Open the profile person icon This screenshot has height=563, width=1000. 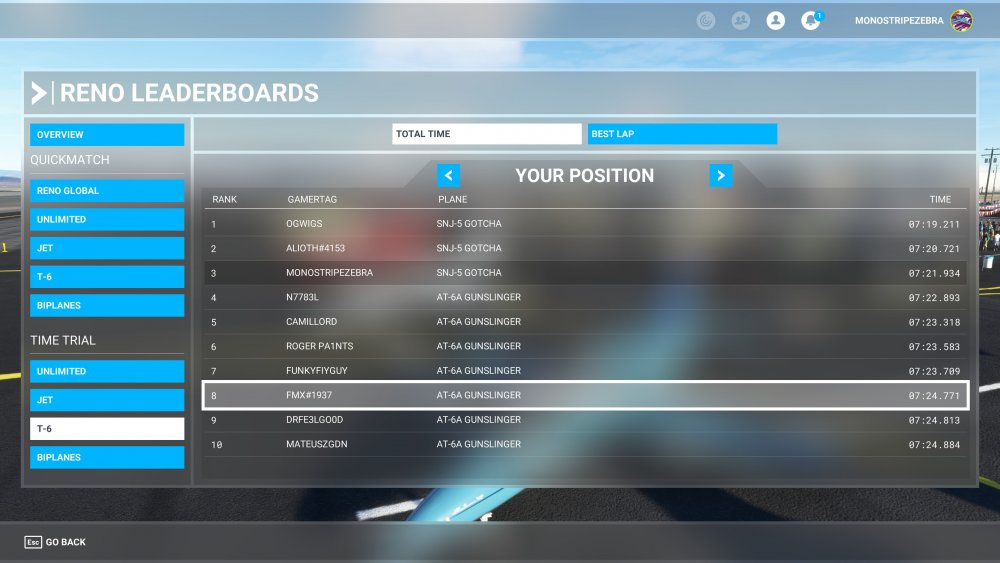(x=776, y=20)
